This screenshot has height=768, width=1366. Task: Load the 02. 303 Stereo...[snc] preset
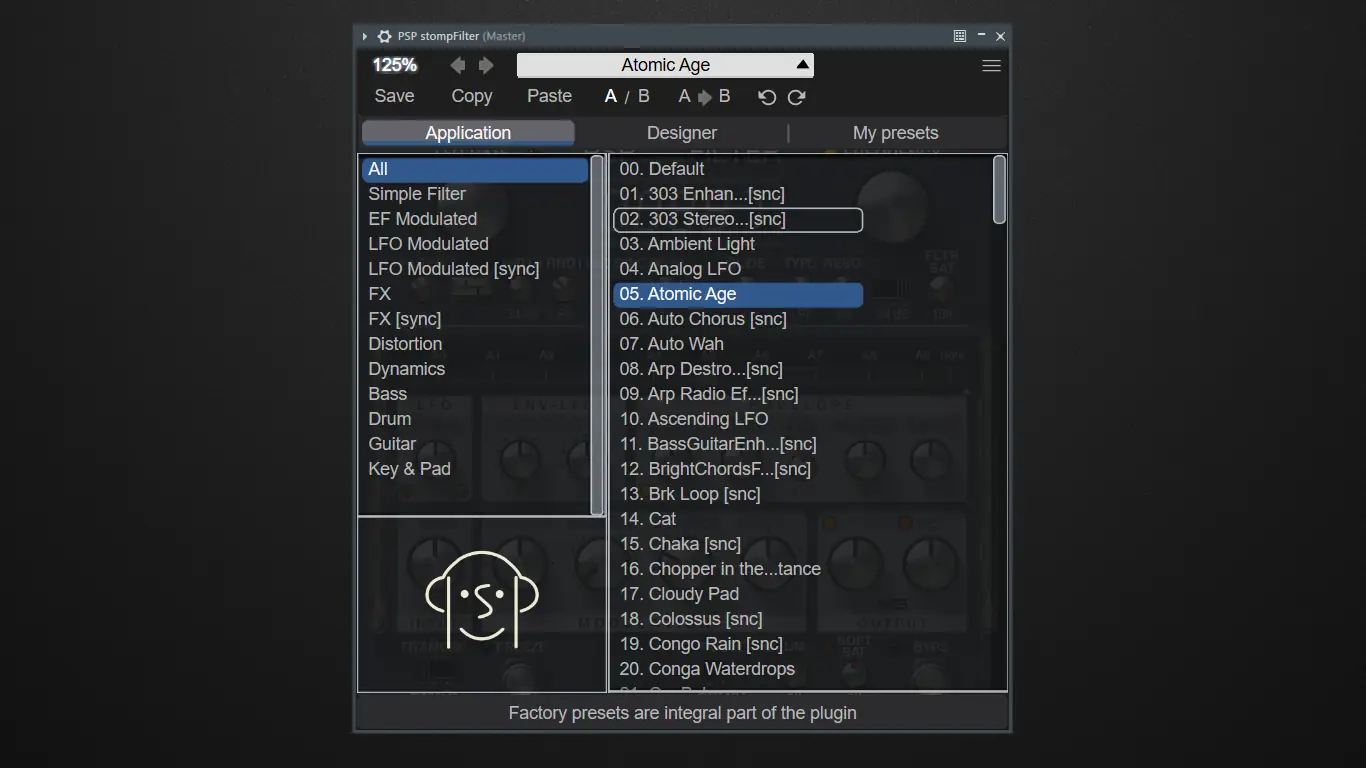738,219
